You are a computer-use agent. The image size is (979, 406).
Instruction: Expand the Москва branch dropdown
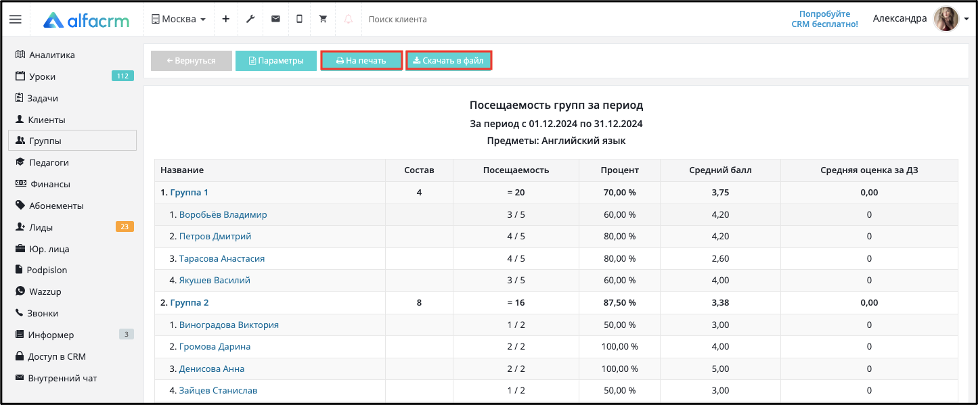pos(179,19)
